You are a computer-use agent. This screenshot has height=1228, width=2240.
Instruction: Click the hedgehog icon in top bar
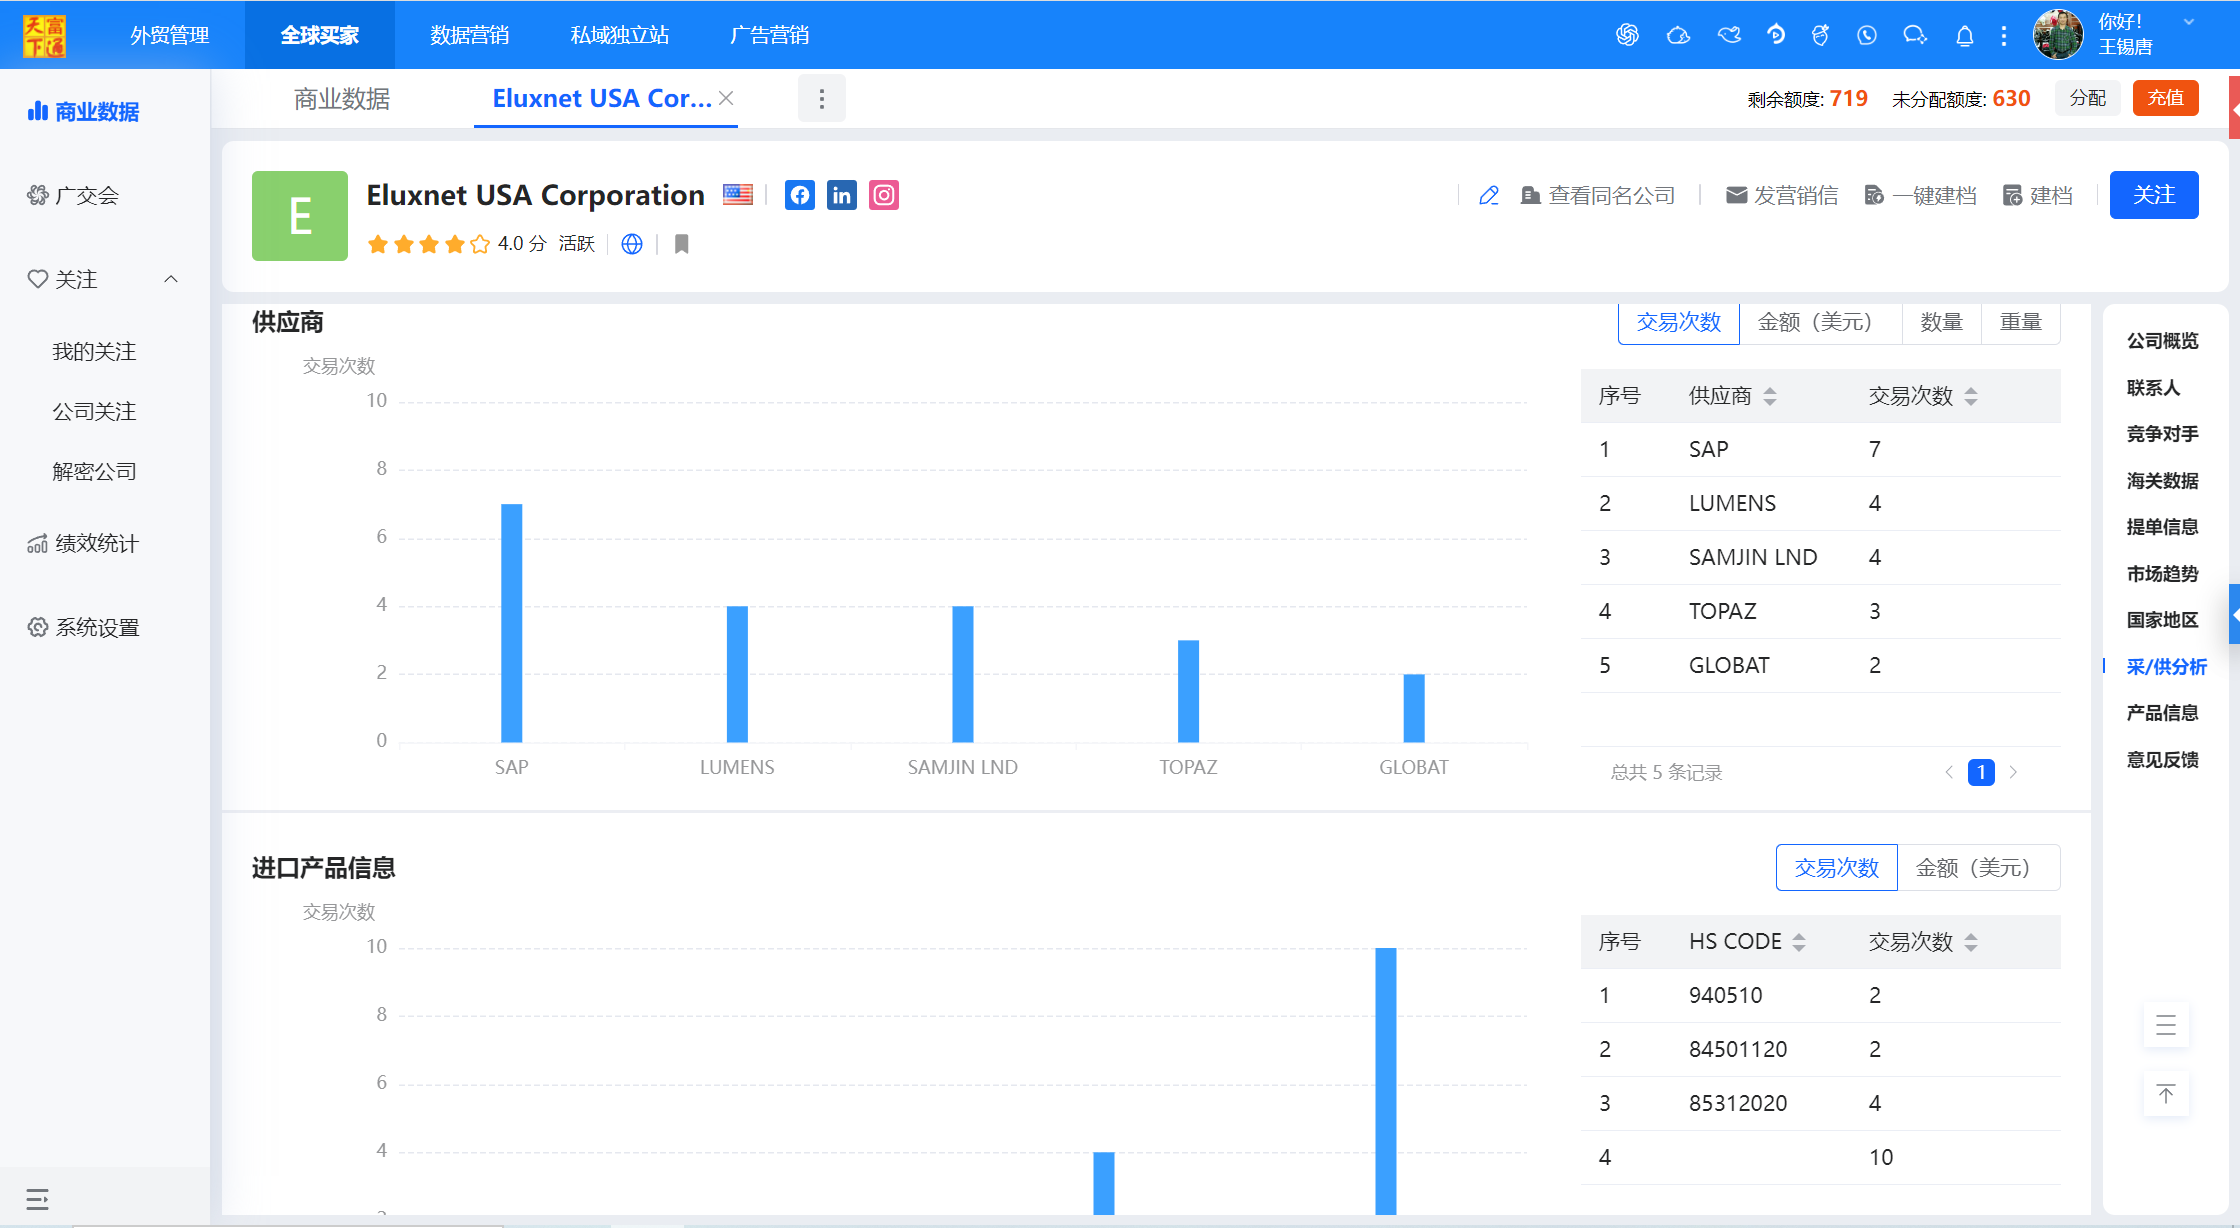[1678, 35]
